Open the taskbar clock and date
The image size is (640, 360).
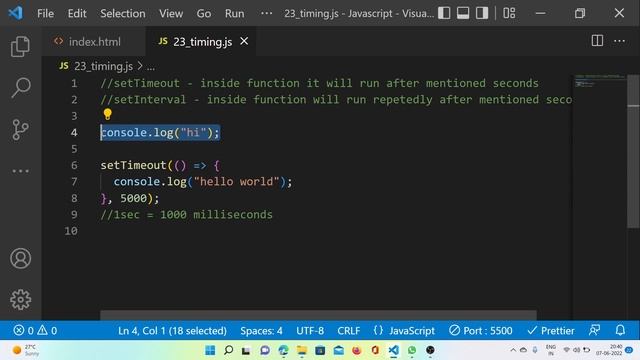(x=609, y=350)
